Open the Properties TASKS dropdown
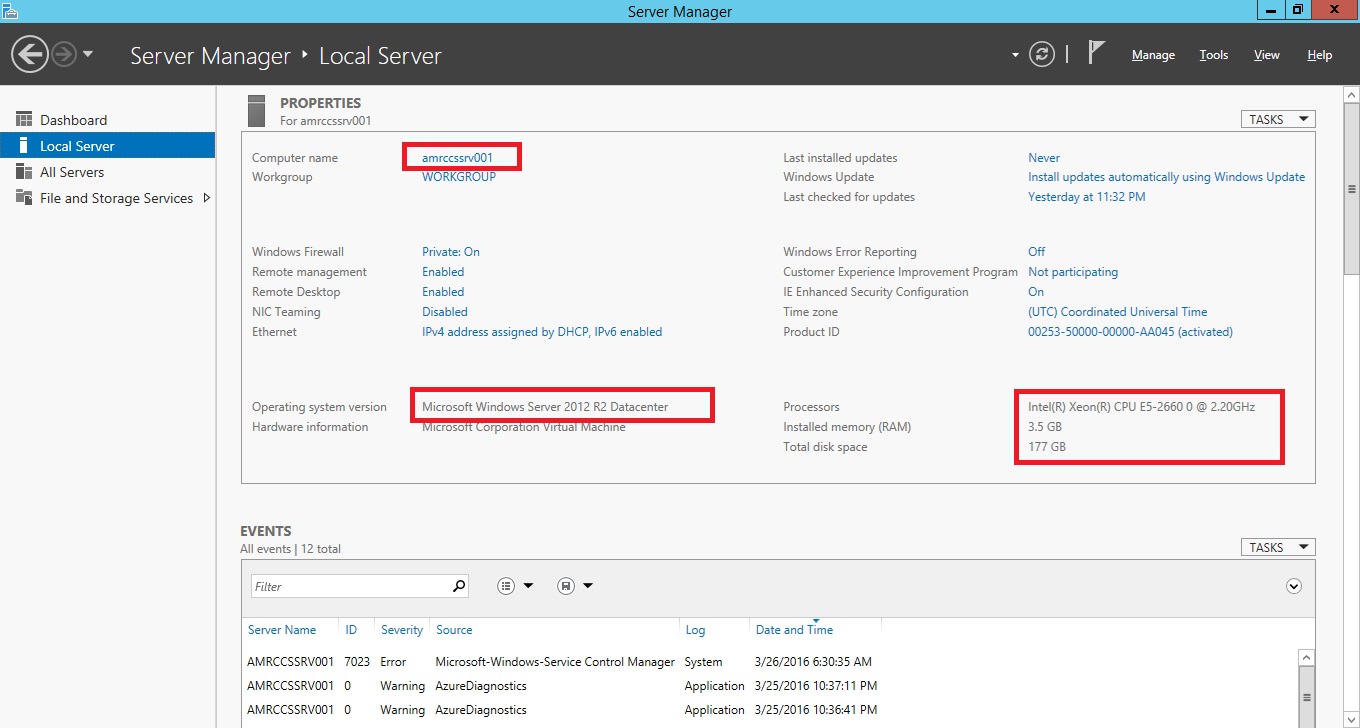 [x=1277, y=119]
